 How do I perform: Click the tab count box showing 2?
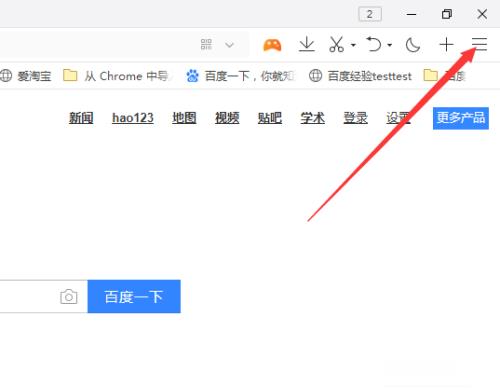[x=370, y=14]
